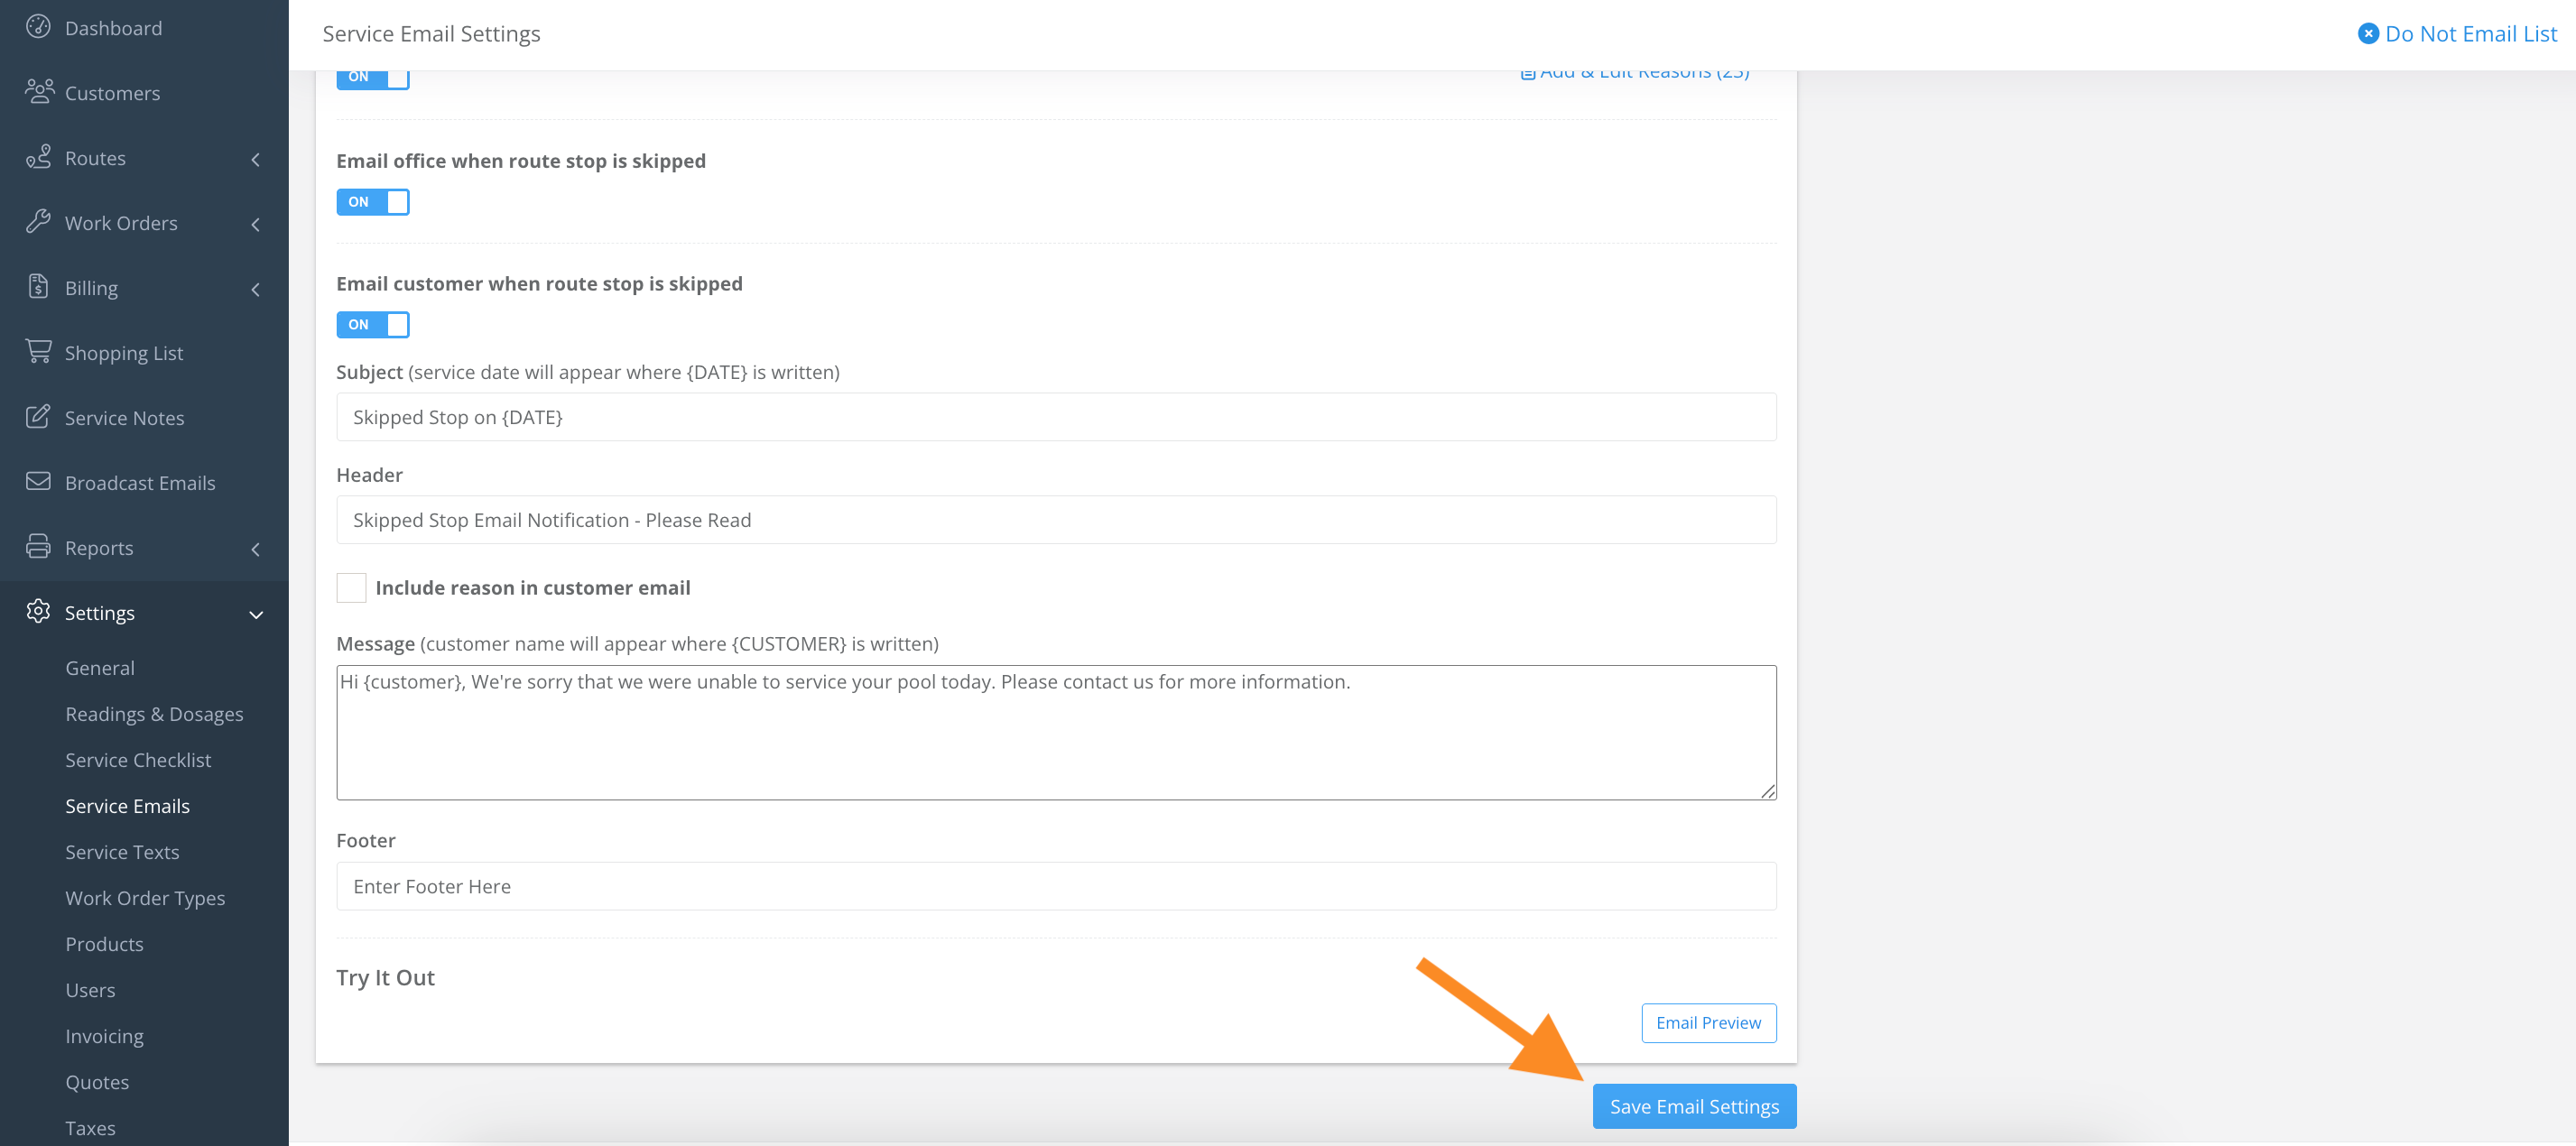
Task: Click Save Email Settings button
Action: click(1694, 1106)
